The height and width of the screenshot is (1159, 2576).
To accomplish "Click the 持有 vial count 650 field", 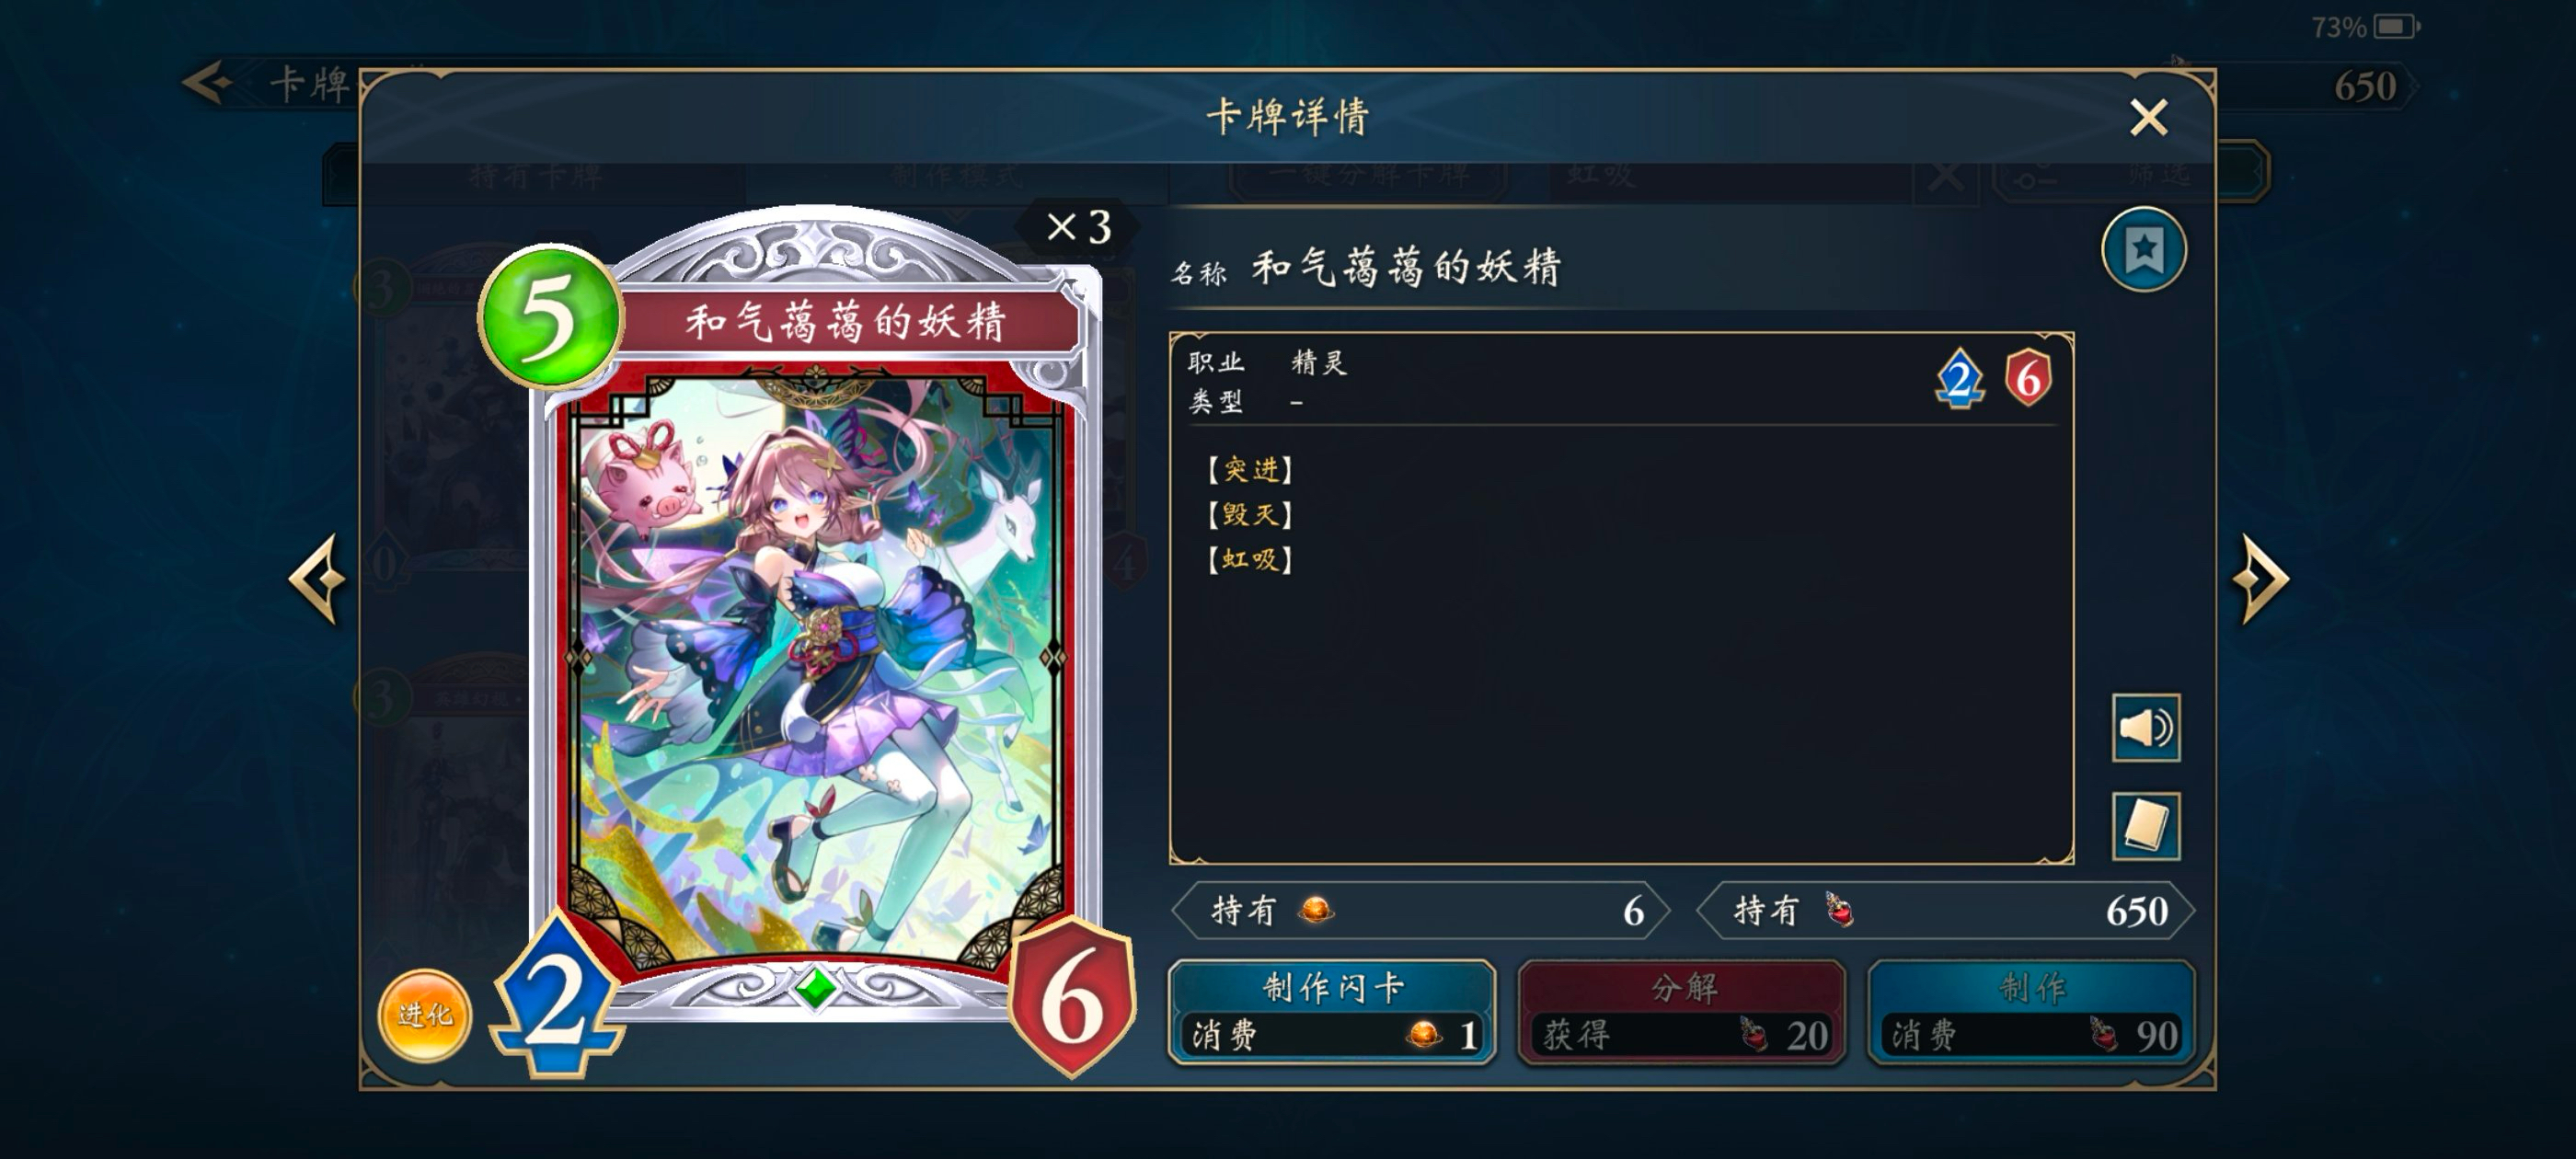I will point(1946,911).
